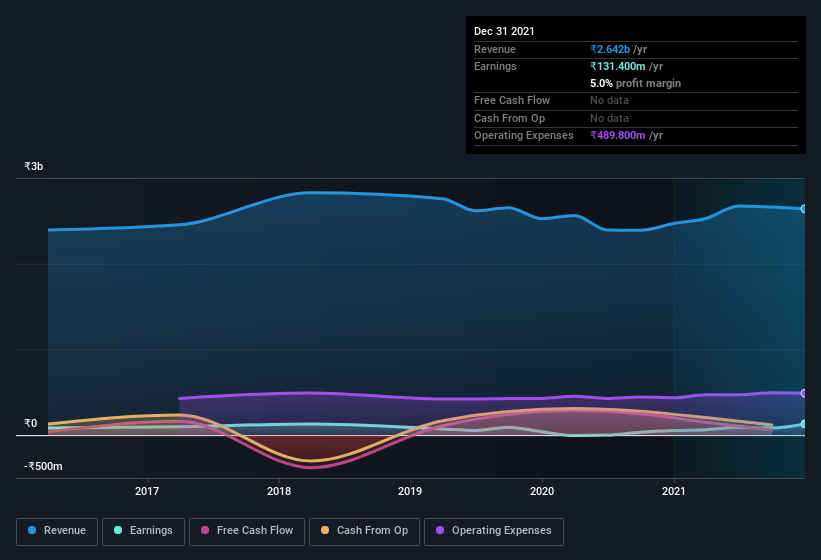Click the 5.0% profit margin text
The image size is (821, 560).
[x=636, y=83]
